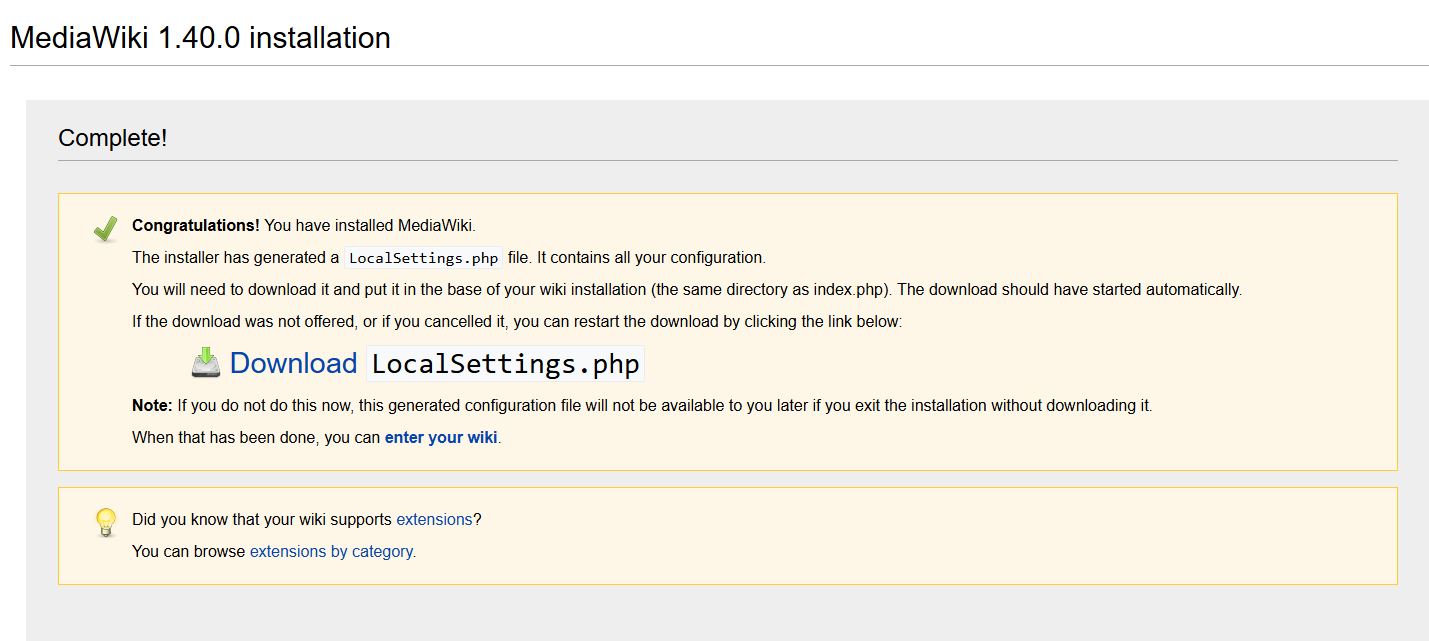Image resolution: width=1429 pixels, height=641 pixels.
Task: Click the yellow light bulb tip icon
Action: pos(105,523)
